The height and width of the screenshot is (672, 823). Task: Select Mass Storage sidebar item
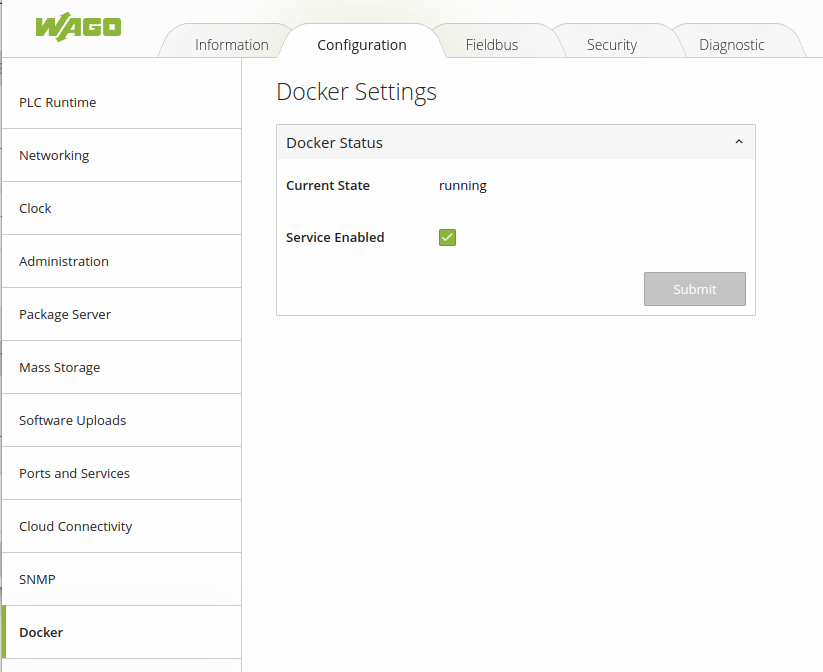[60, 368]
